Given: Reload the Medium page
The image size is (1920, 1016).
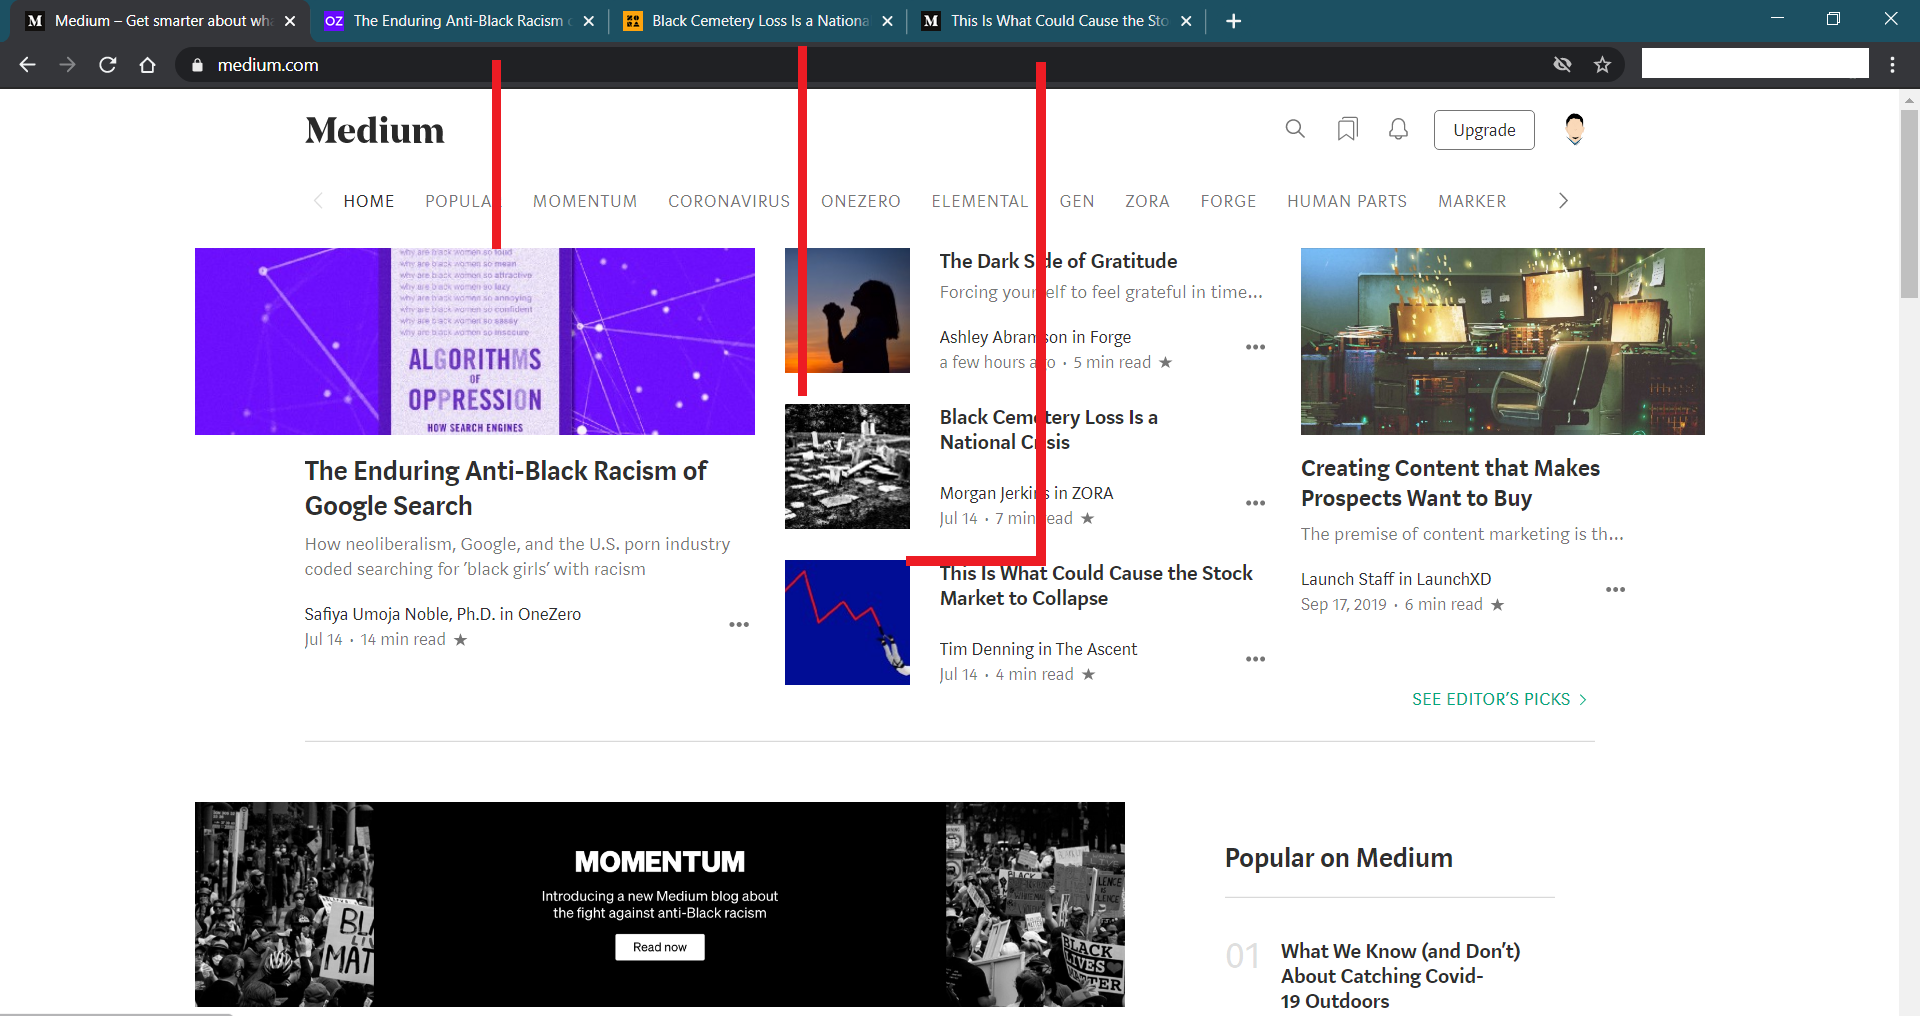Looking at the screenshot, I should [x=108, y=65].
